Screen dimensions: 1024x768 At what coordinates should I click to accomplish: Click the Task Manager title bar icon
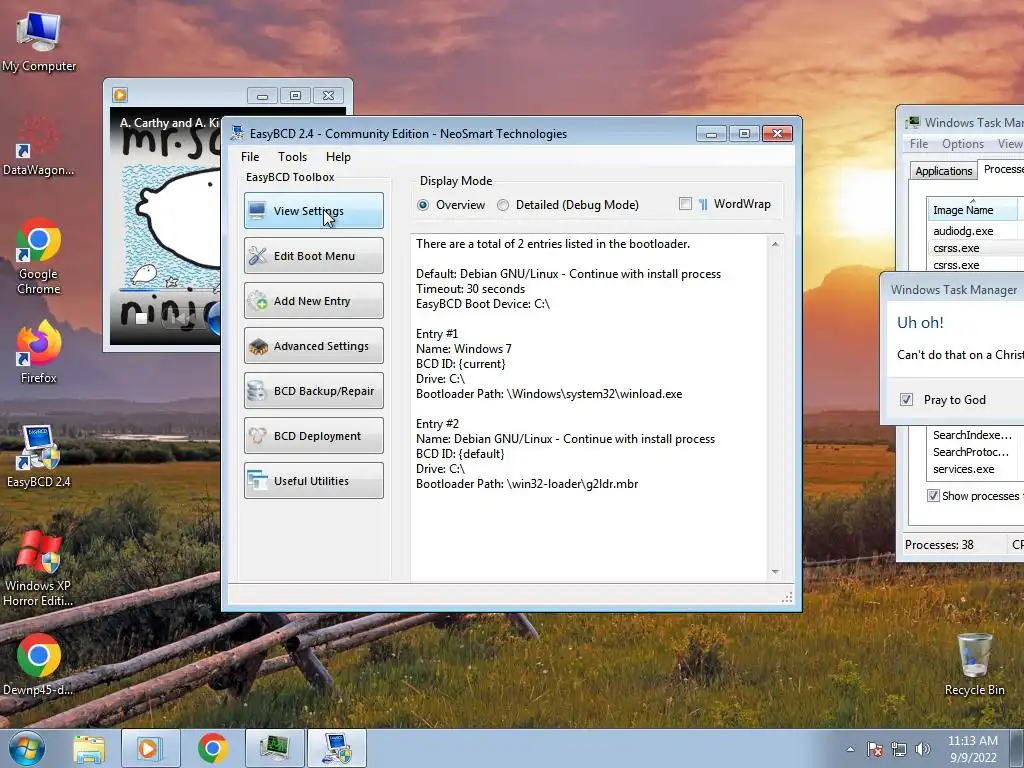tap(912, 122)
